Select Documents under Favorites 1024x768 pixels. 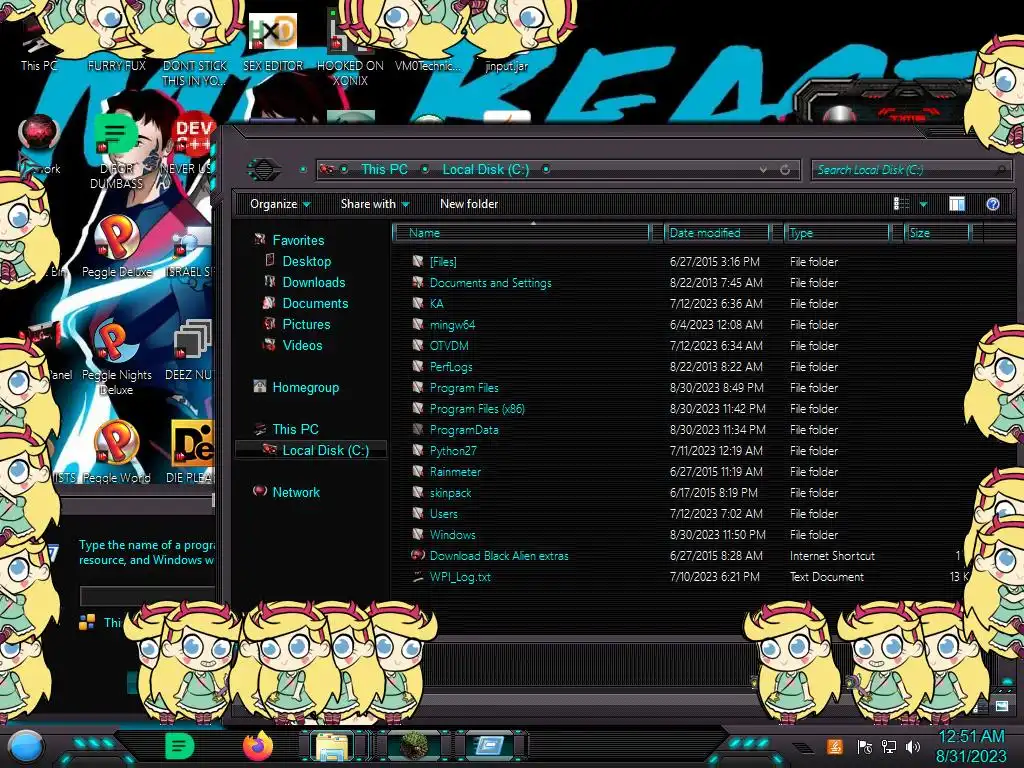coord(315,303)
